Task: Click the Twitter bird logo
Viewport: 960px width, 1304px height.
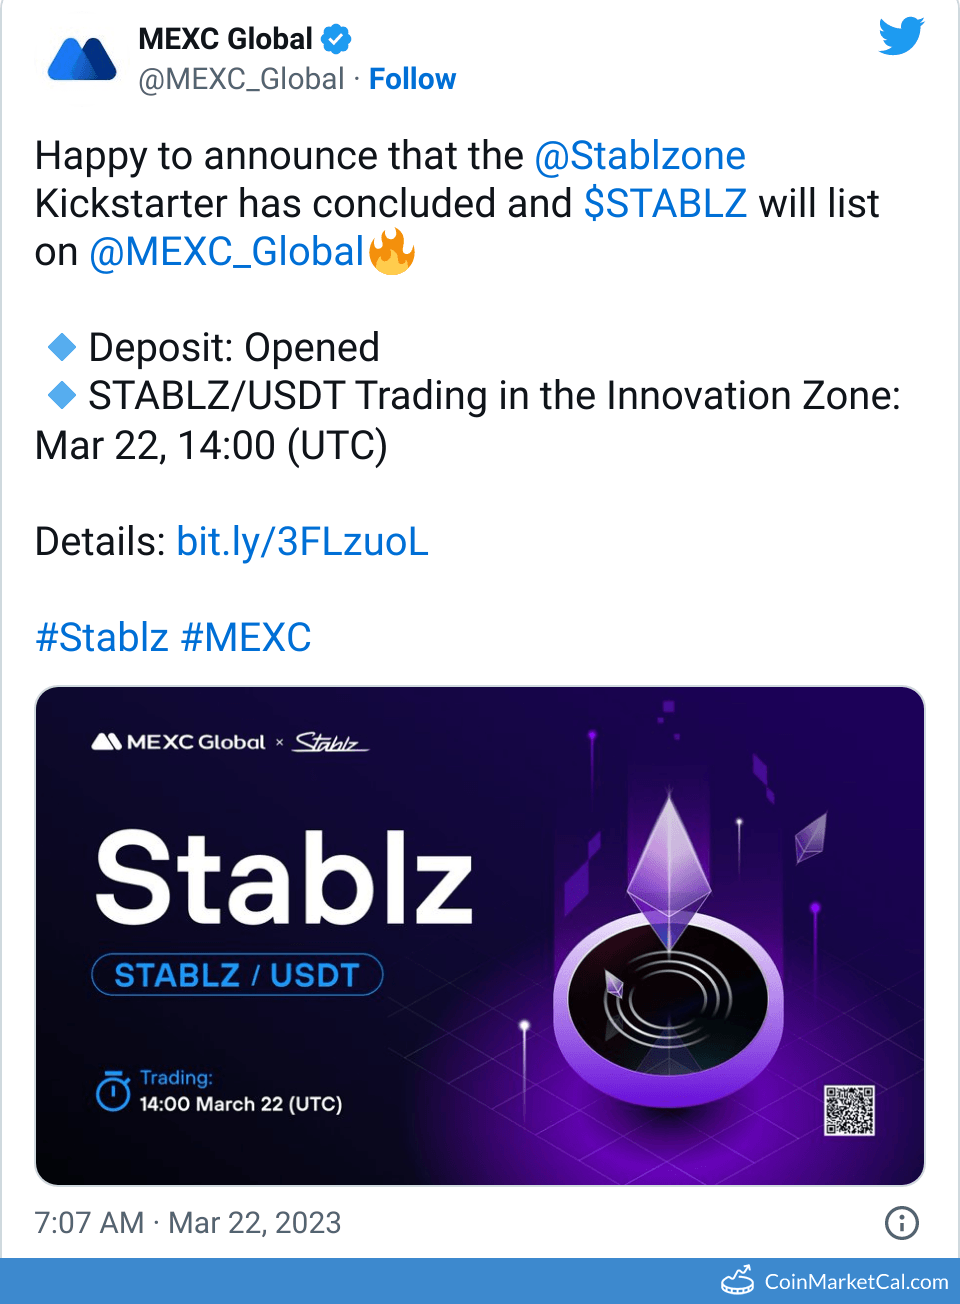Action: click(x=901, y=37)
